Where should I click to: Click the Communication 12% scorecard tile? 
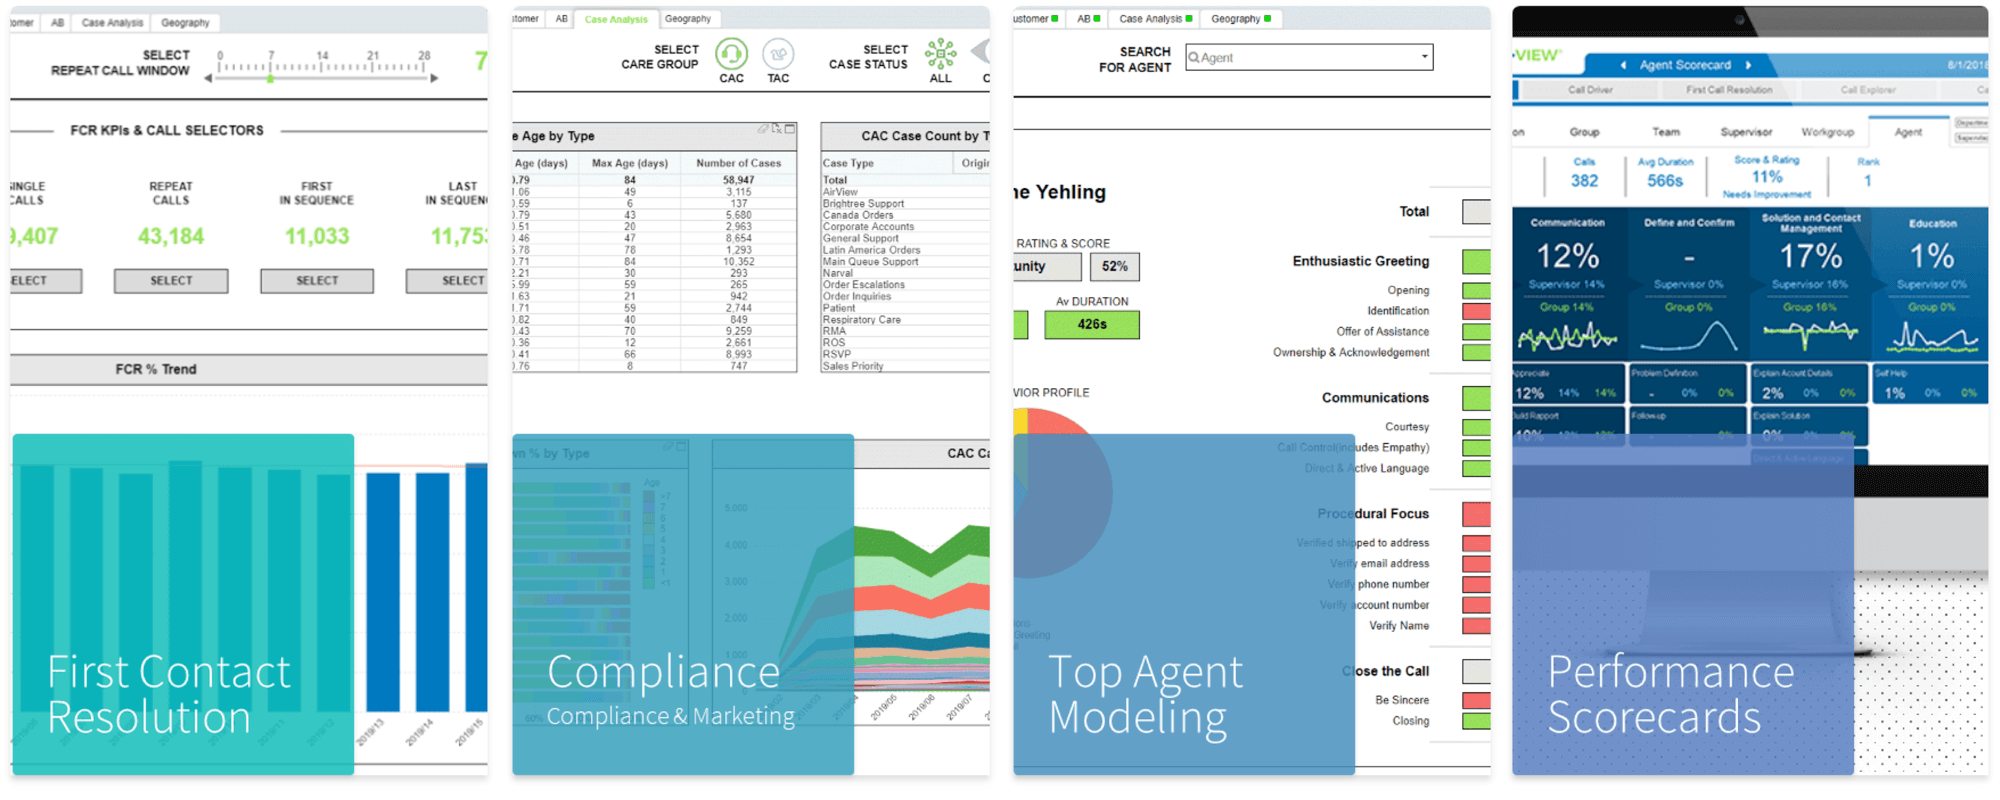[1568, 285]
